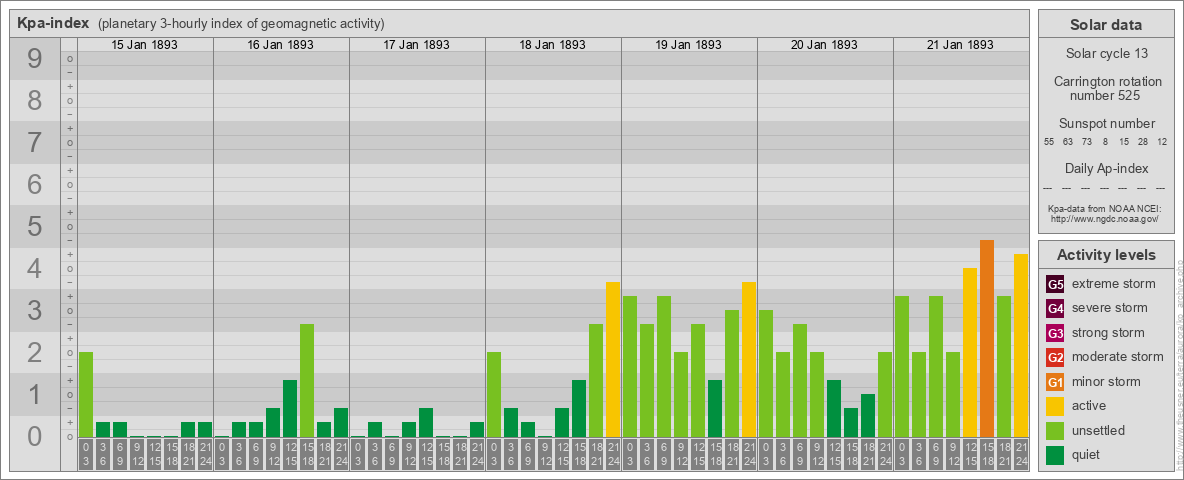Screen dimensions: 1184x480
Task: Click the y-axis scale number 9
Action: [34, 59]
